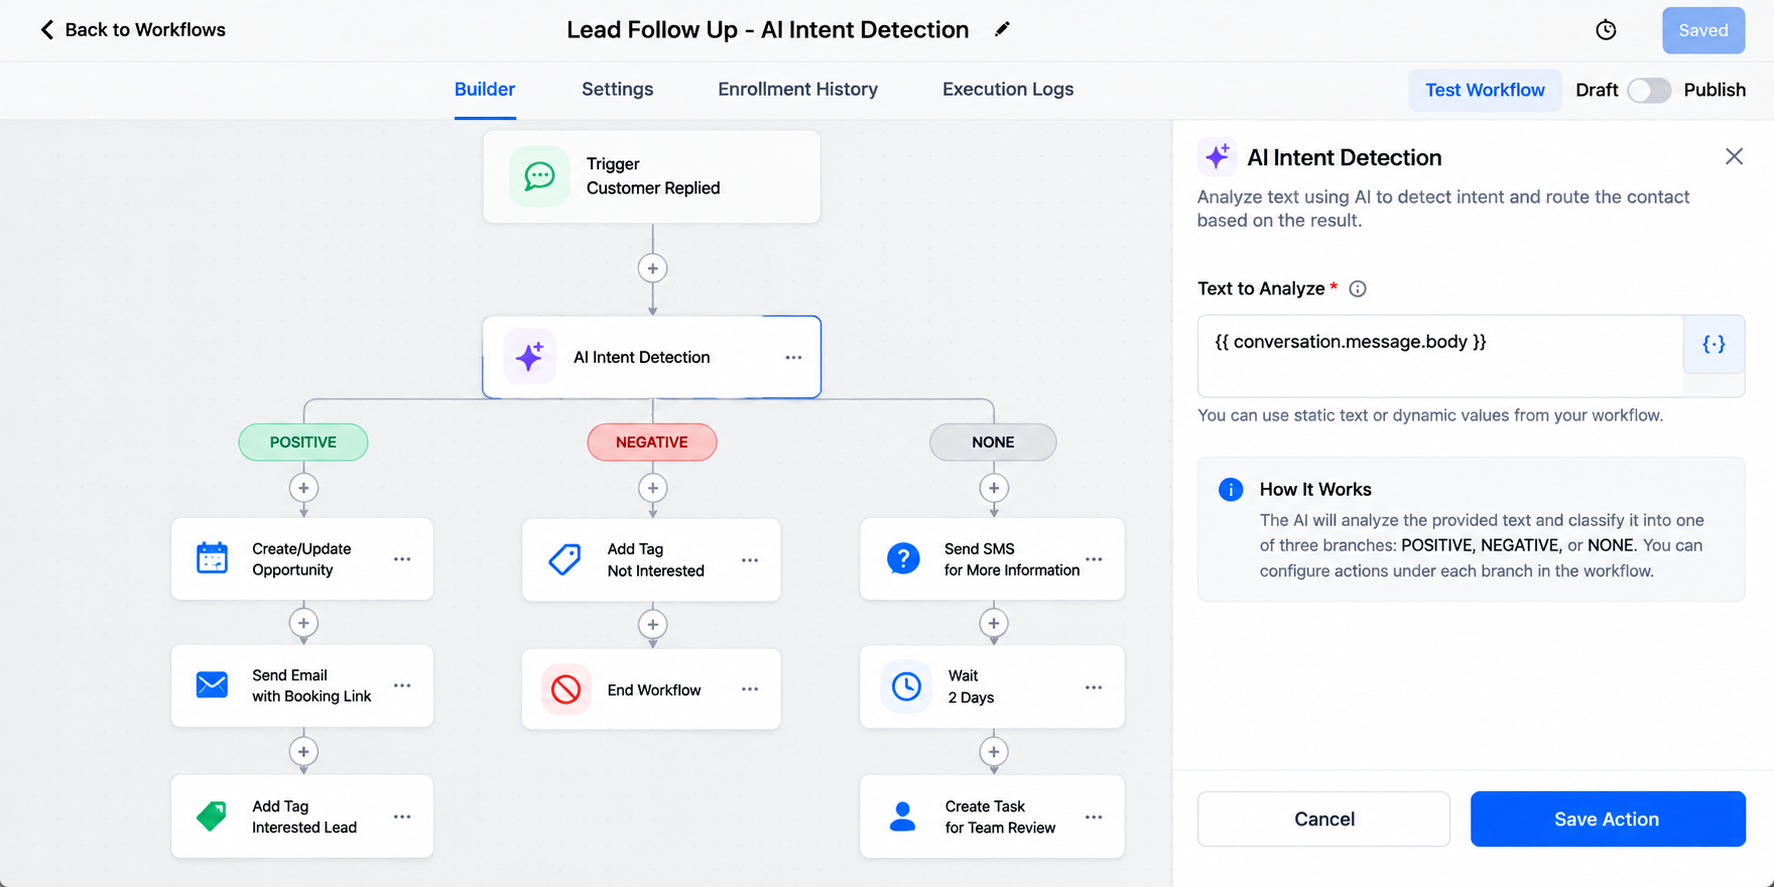Viewport: 1774px width, 887px height.
Task: Add a step below the Trigger node
Action: [x=653, y=268]
